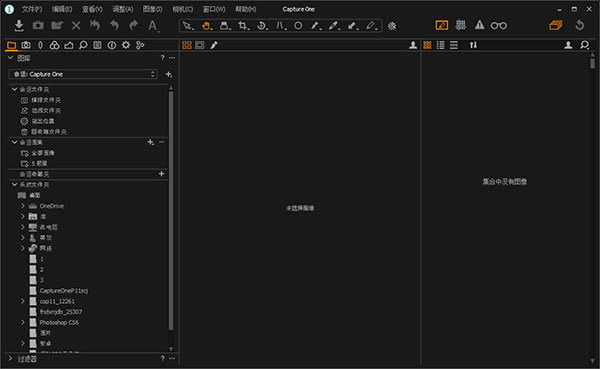Click the magnifier search icon in browser bar

point(584,45)
